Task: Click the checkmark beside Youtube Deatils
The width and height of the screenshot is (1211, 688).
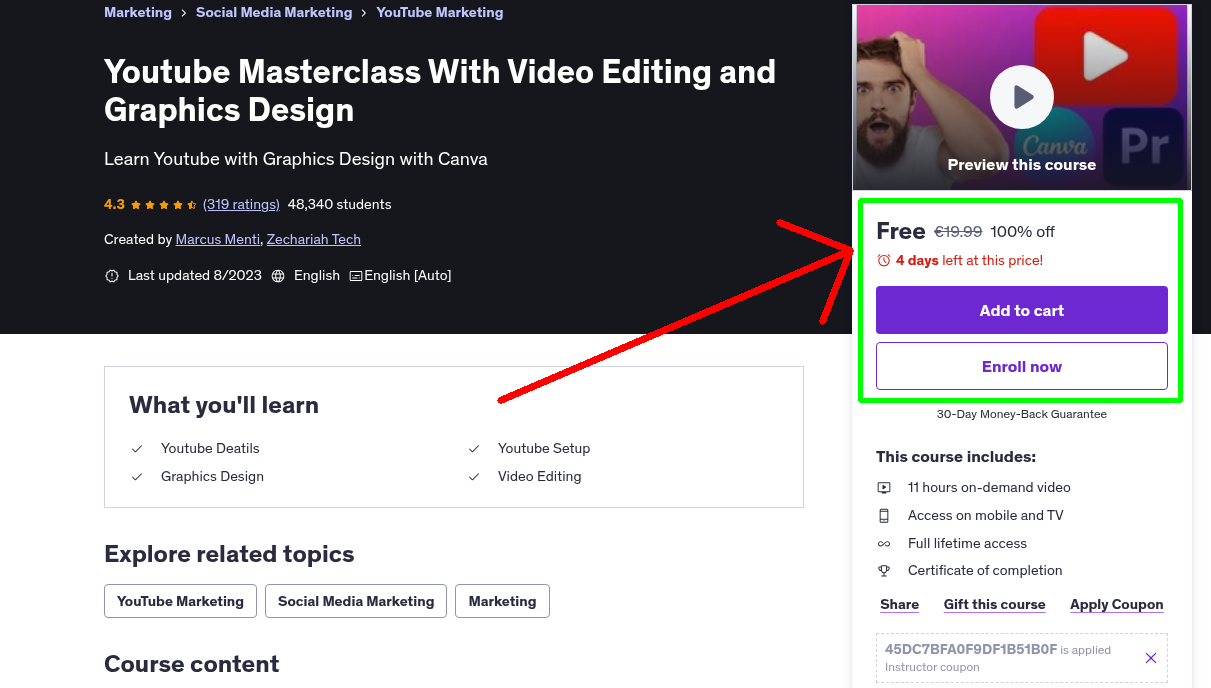Action: pos(137,449)
